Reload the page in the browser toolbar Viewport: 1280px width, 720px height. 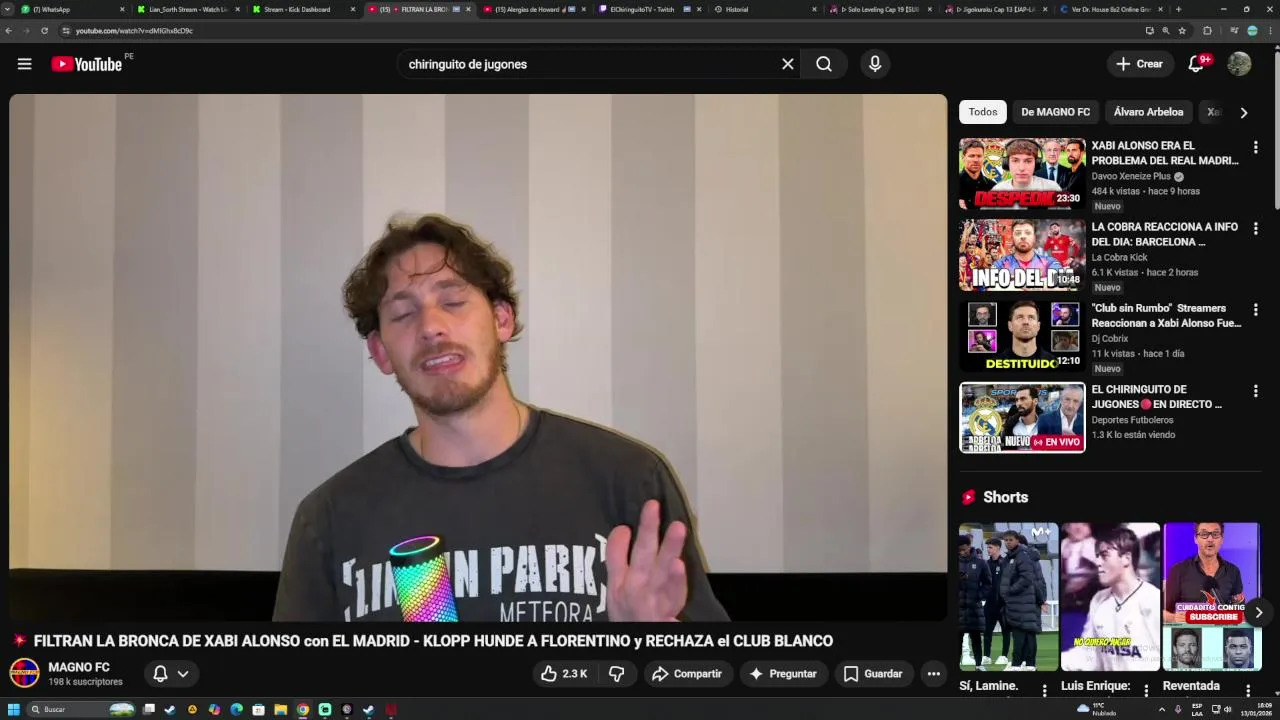[44, 31]
